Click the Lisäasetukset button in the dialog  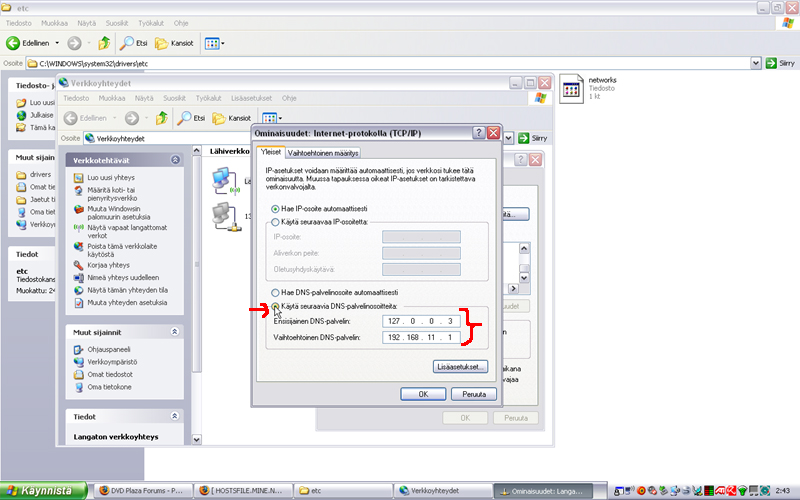tap(460, 367)
